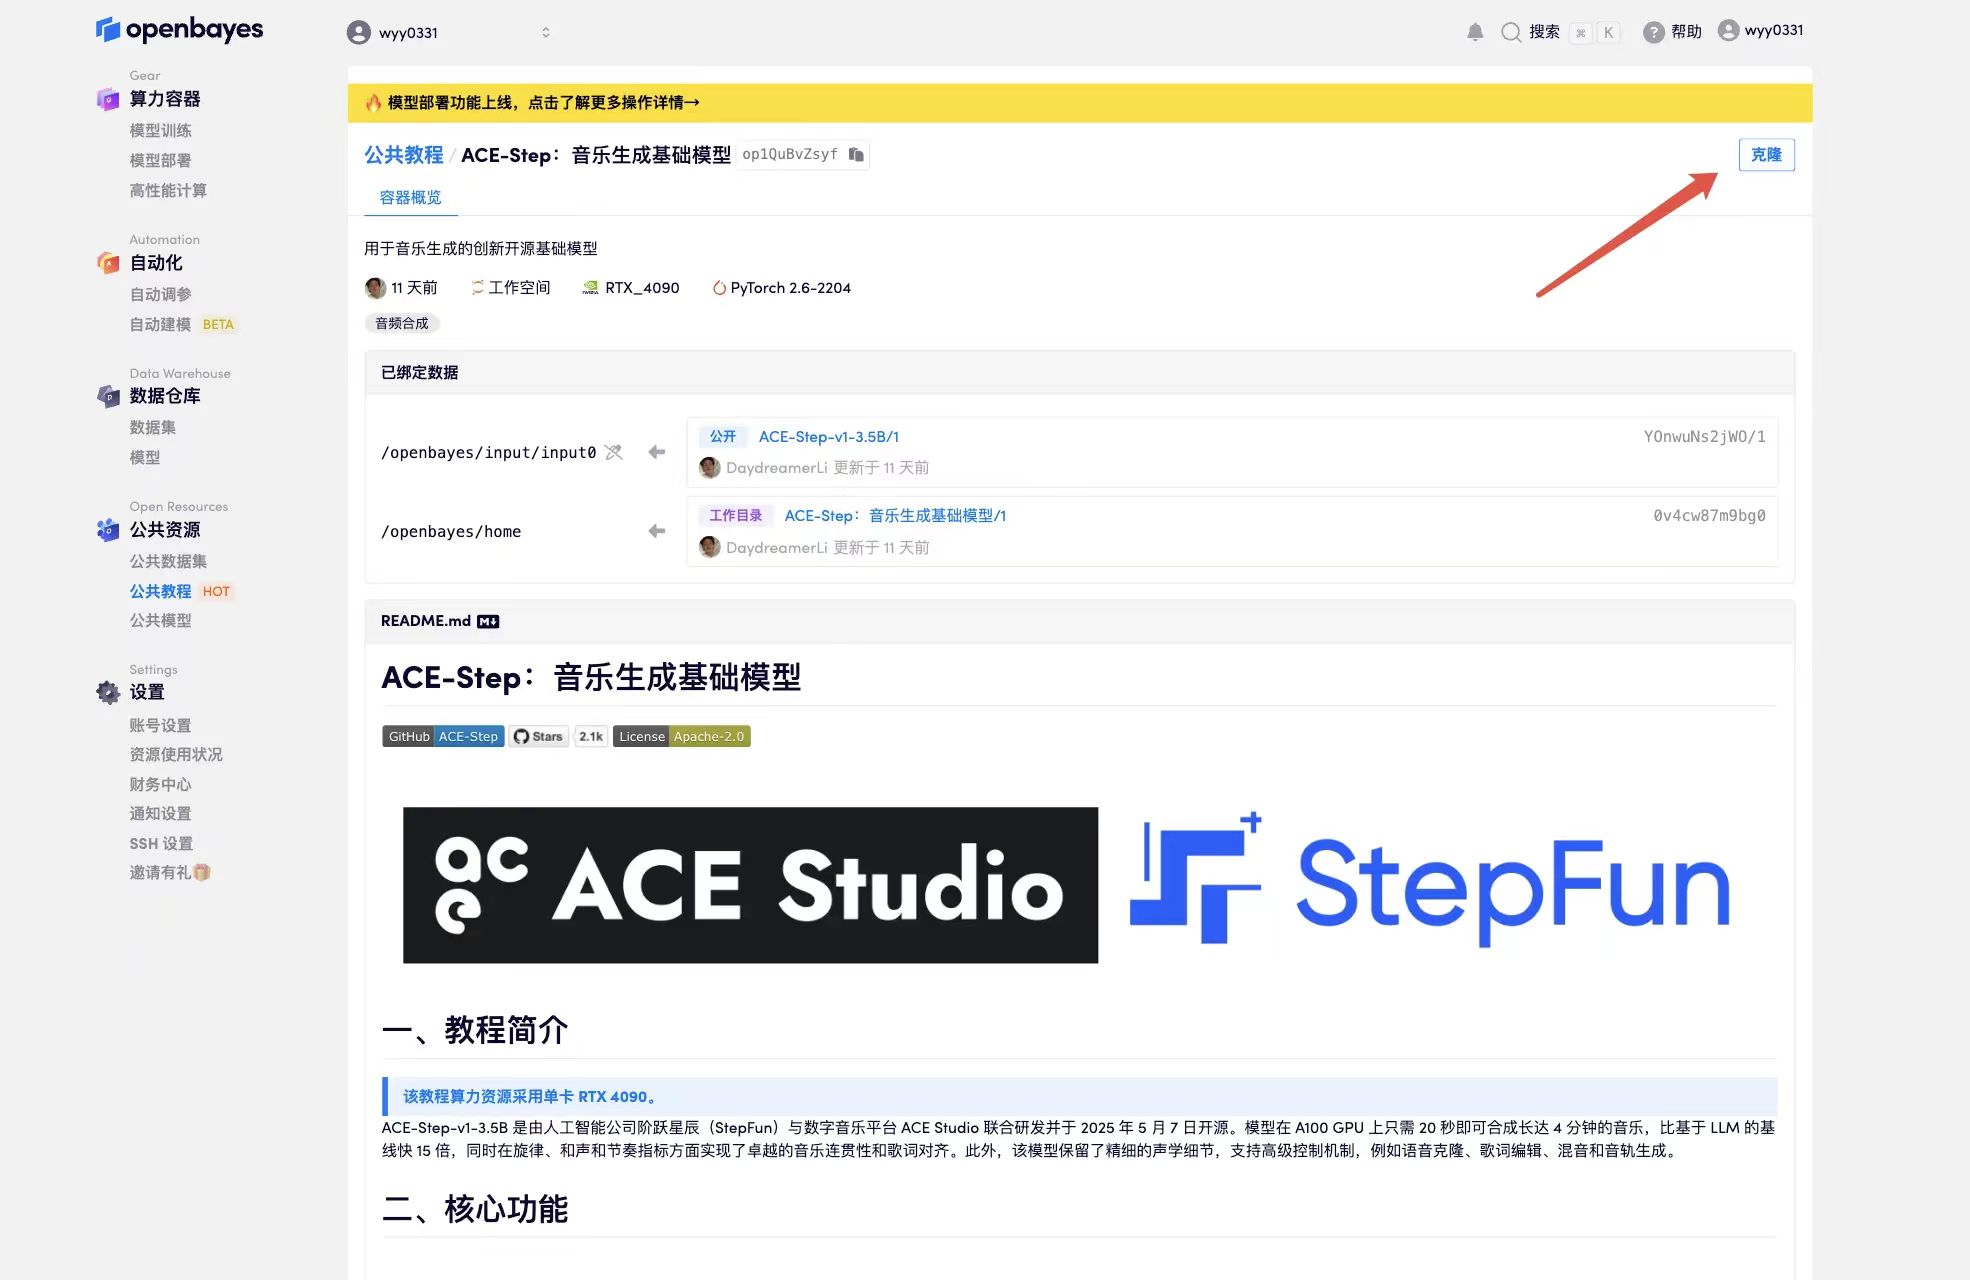Open the help question mark icon
Image resolution: width=1970 pixels, height=1280 pixels.
coord(1653,32)
